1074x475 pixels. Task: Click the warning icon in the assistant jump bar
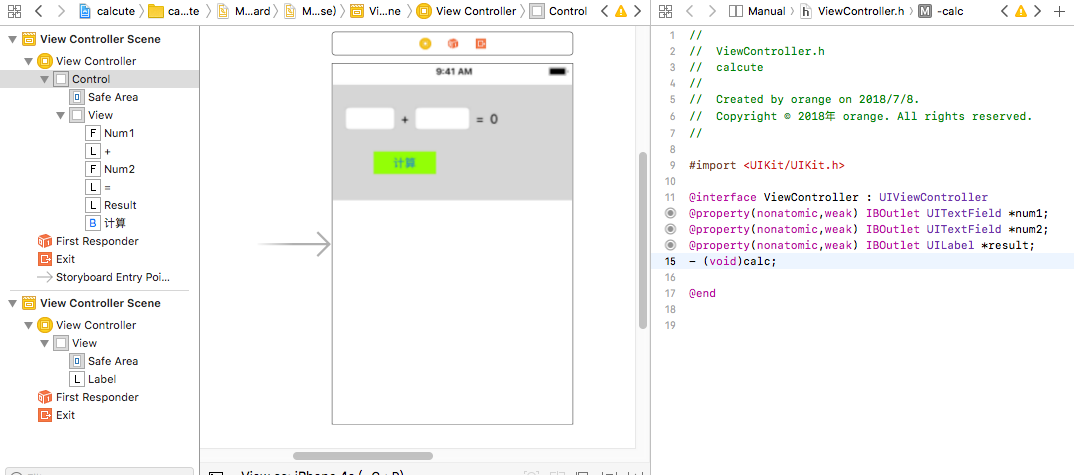(1021, 12)
